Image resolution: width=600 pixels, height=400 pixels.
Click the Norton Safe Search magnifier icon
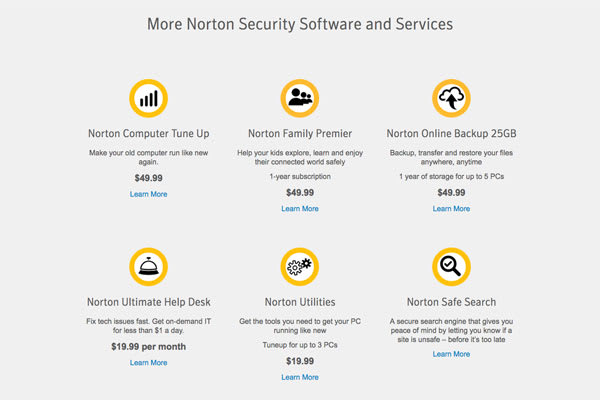(451, 266)
